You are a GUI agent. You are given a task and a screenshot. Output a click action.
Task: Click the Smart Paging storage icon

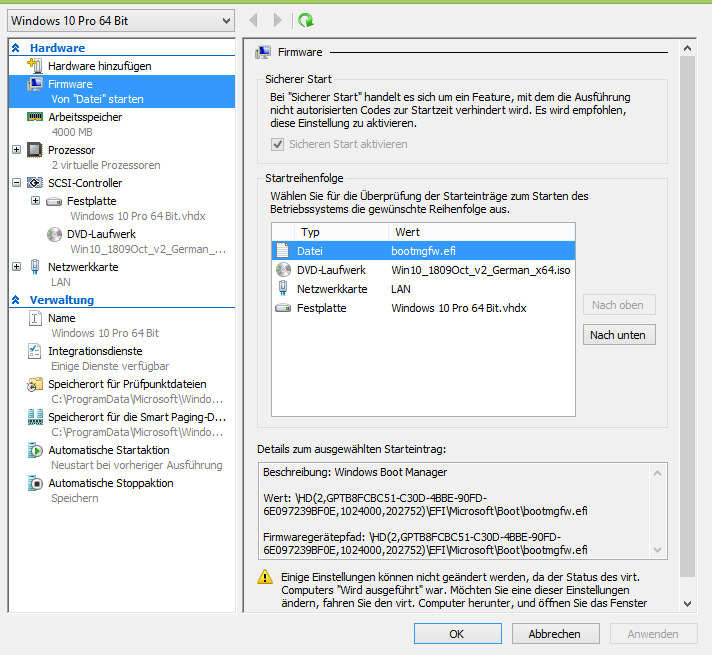[35, 417]
